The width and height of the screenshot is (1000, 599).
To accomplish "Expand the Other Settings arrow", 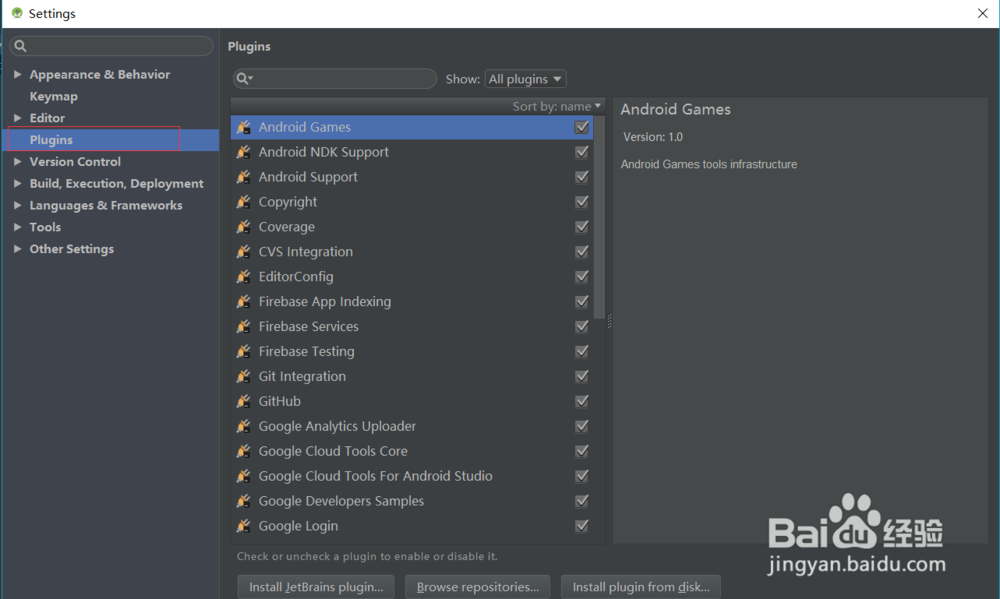I will click(x=17, y=249).
